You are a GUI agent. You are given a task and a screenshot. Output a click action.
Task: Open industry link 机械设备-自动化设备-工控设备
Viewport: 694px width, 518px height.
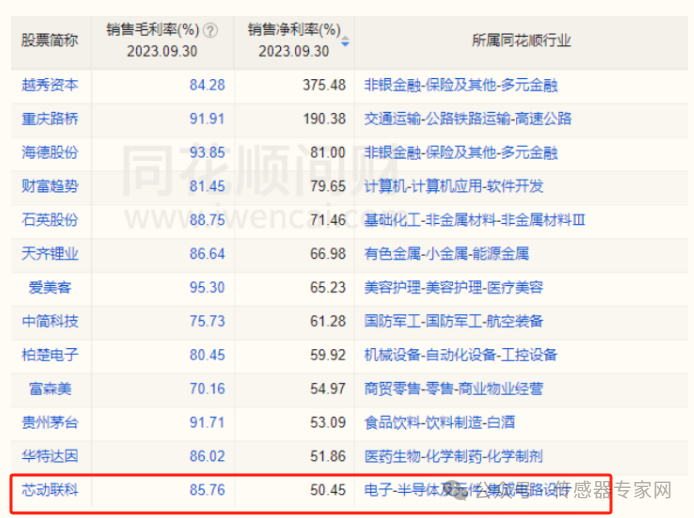461,355
